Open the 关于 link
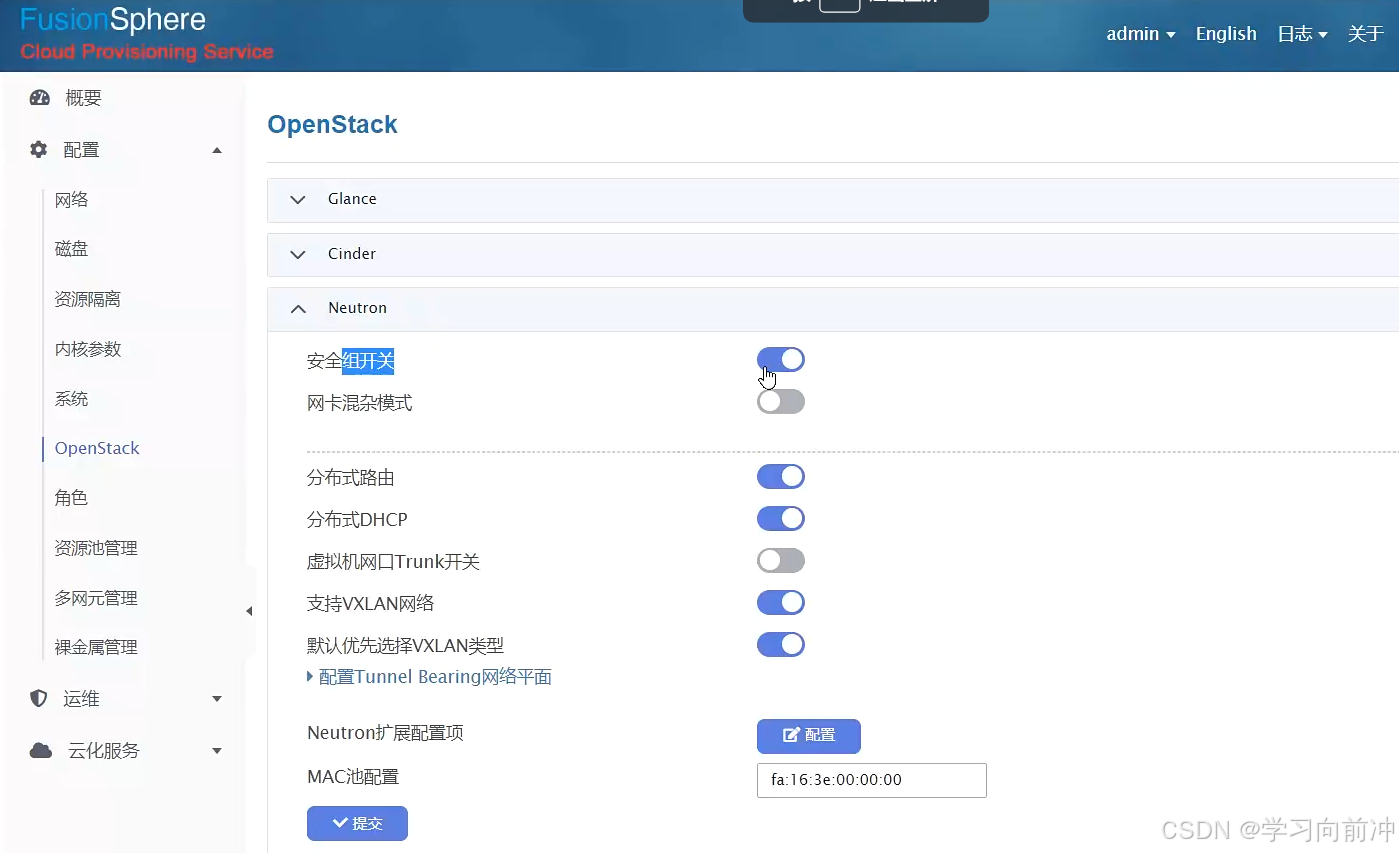The image size is (1399, 853). coord(1366,34)
